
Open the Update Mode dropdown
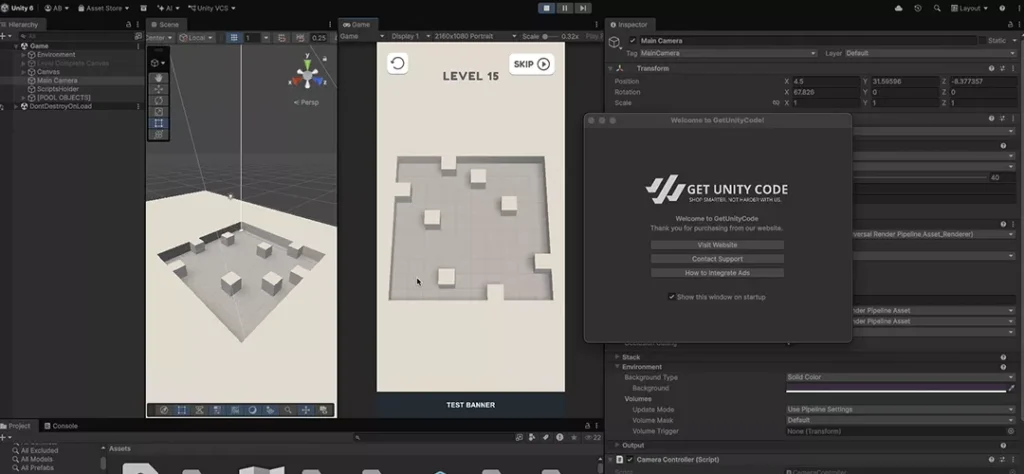(x=901, y=409)
